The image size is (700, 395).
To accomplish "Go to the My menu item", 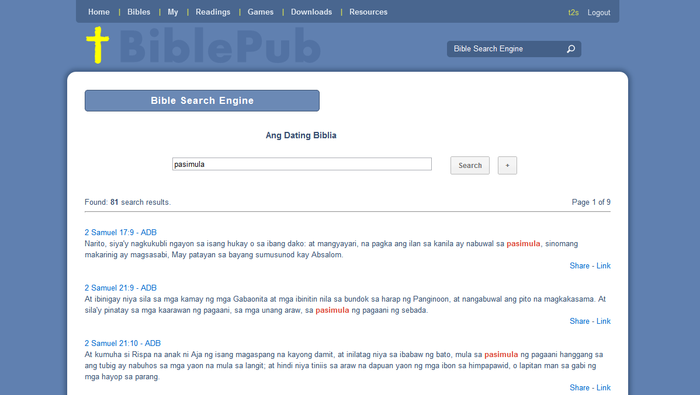I will pyautogui.click(x=173, y=12).
